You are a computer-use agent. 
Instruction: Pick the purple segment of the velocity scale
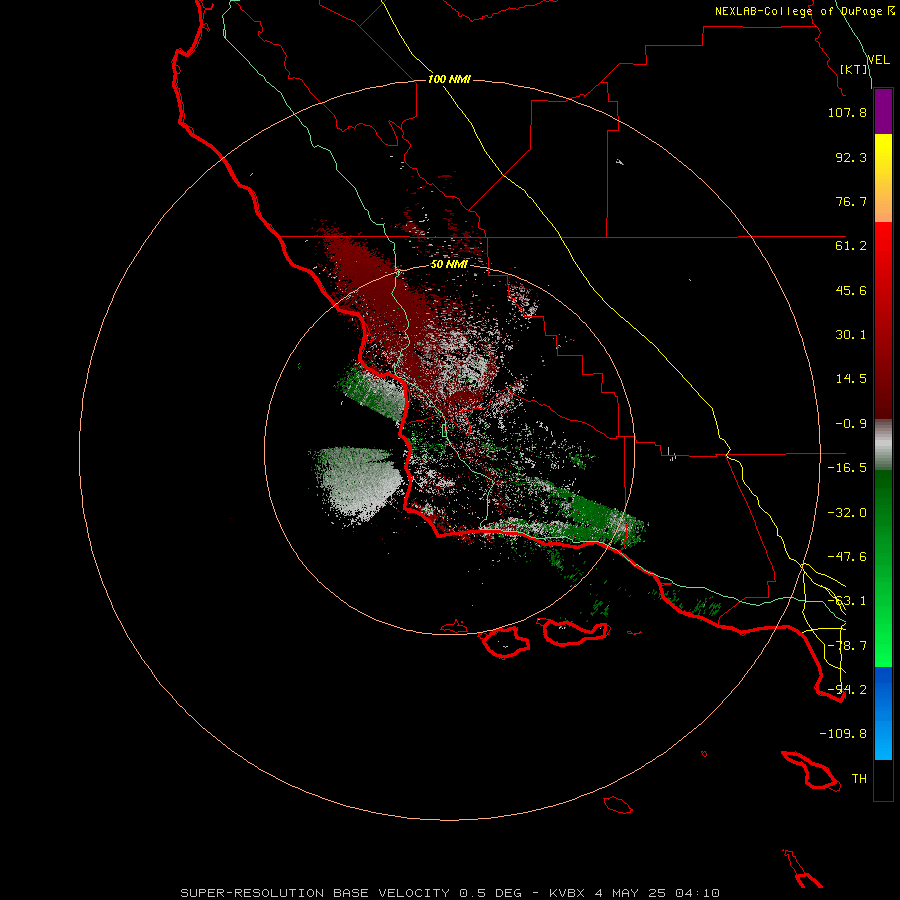pyautogui.click(x=883, y=111)
